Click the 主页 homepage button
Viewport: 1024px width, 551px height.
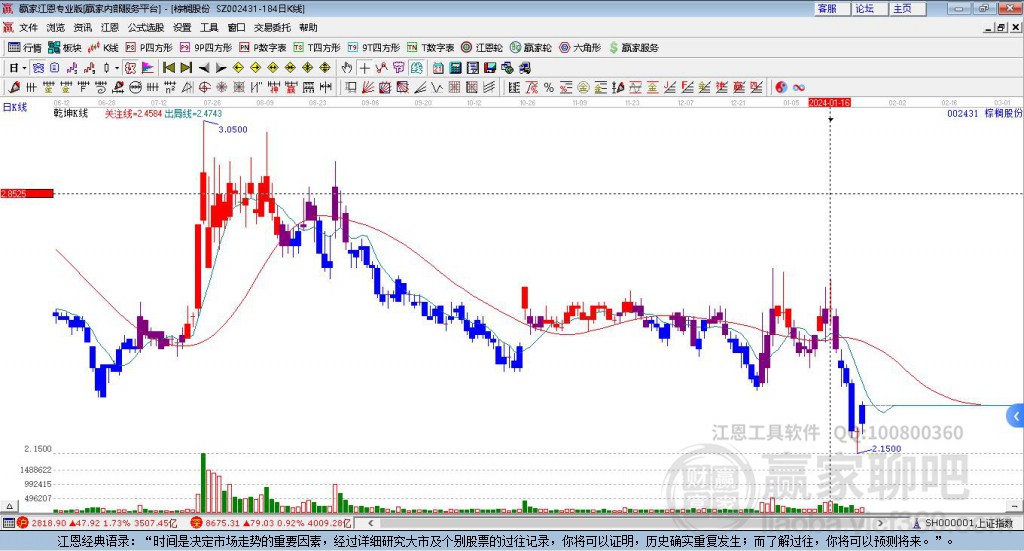click(x=908, y=8)
